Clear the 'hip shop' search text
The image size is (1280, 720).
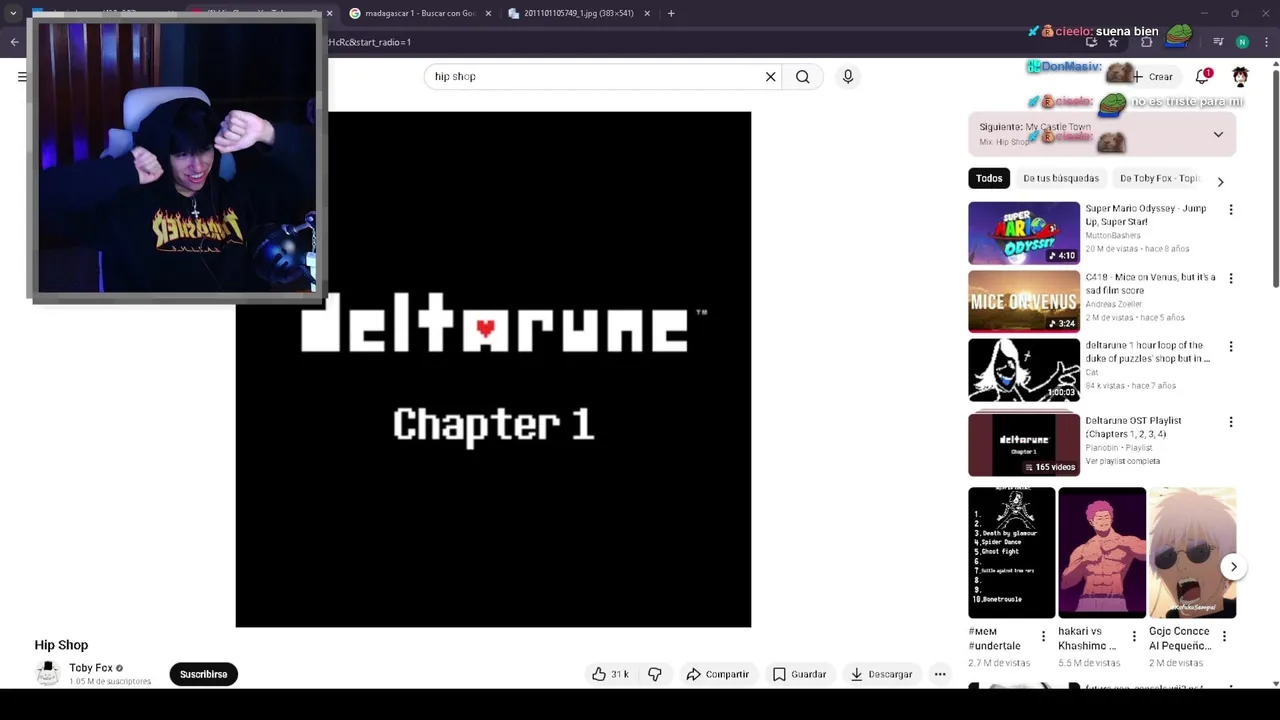[770, 76]
